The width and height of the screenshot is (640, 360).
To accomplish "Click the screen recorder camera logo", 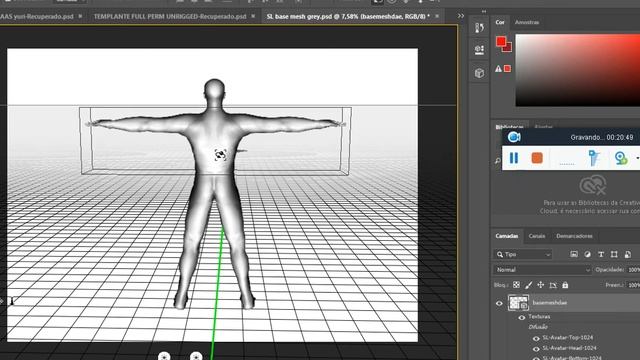I will click(x=514, y=137).
